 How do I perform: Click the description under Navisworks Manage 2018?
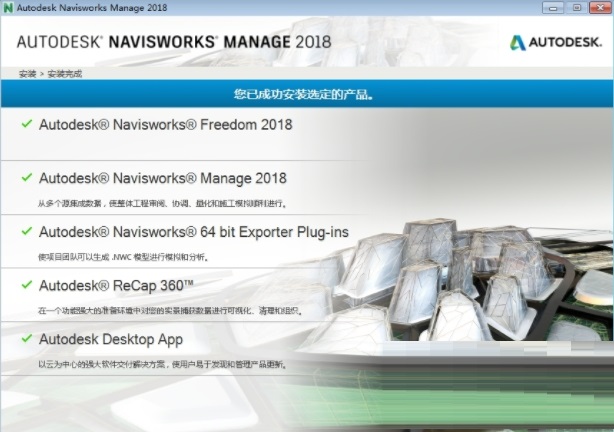click(x=163, y=203)
